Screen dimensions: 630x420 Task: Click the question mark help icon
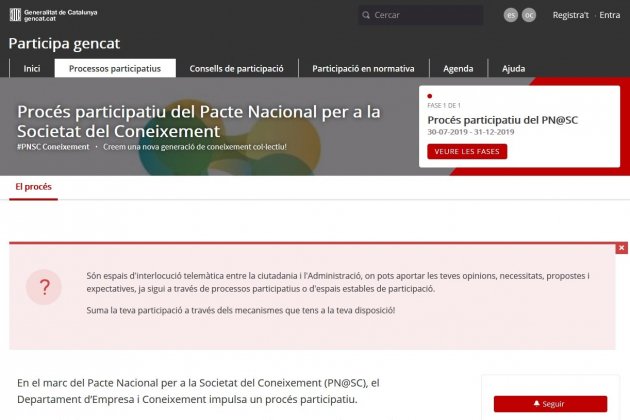pyautogui.click(x=44, y=288)
